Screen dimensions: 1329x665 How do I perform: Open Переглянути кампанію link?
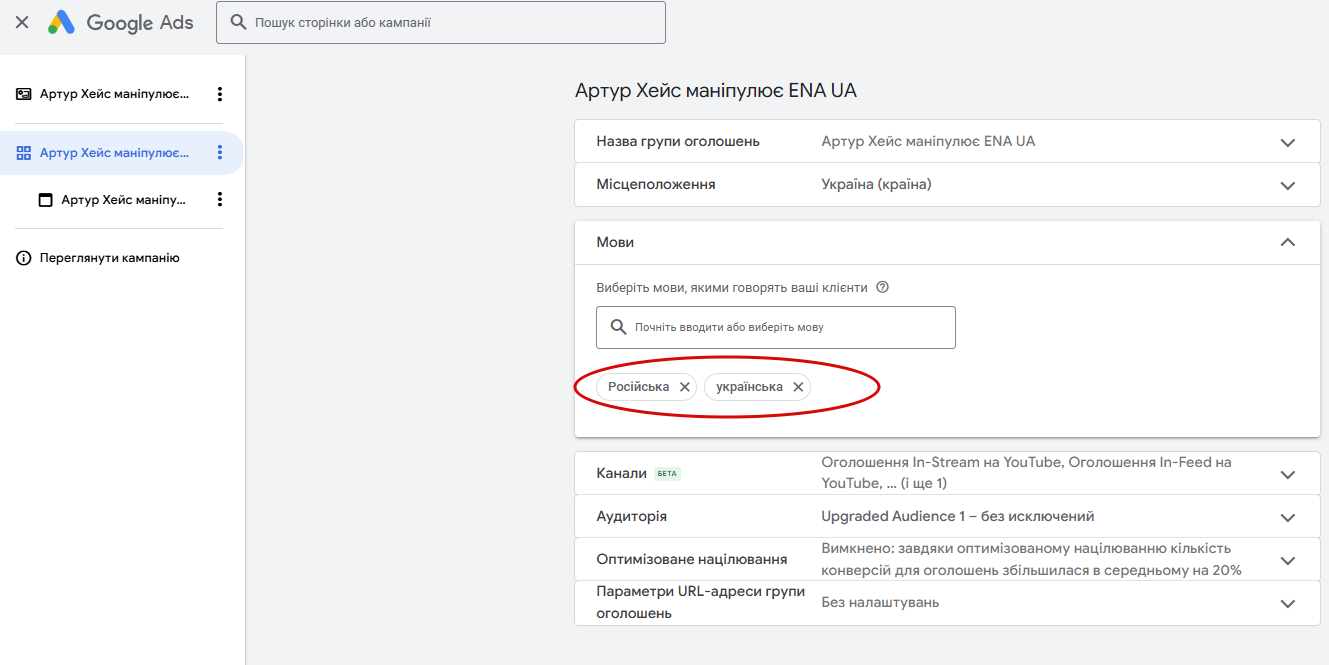click(x=110, y=258)
